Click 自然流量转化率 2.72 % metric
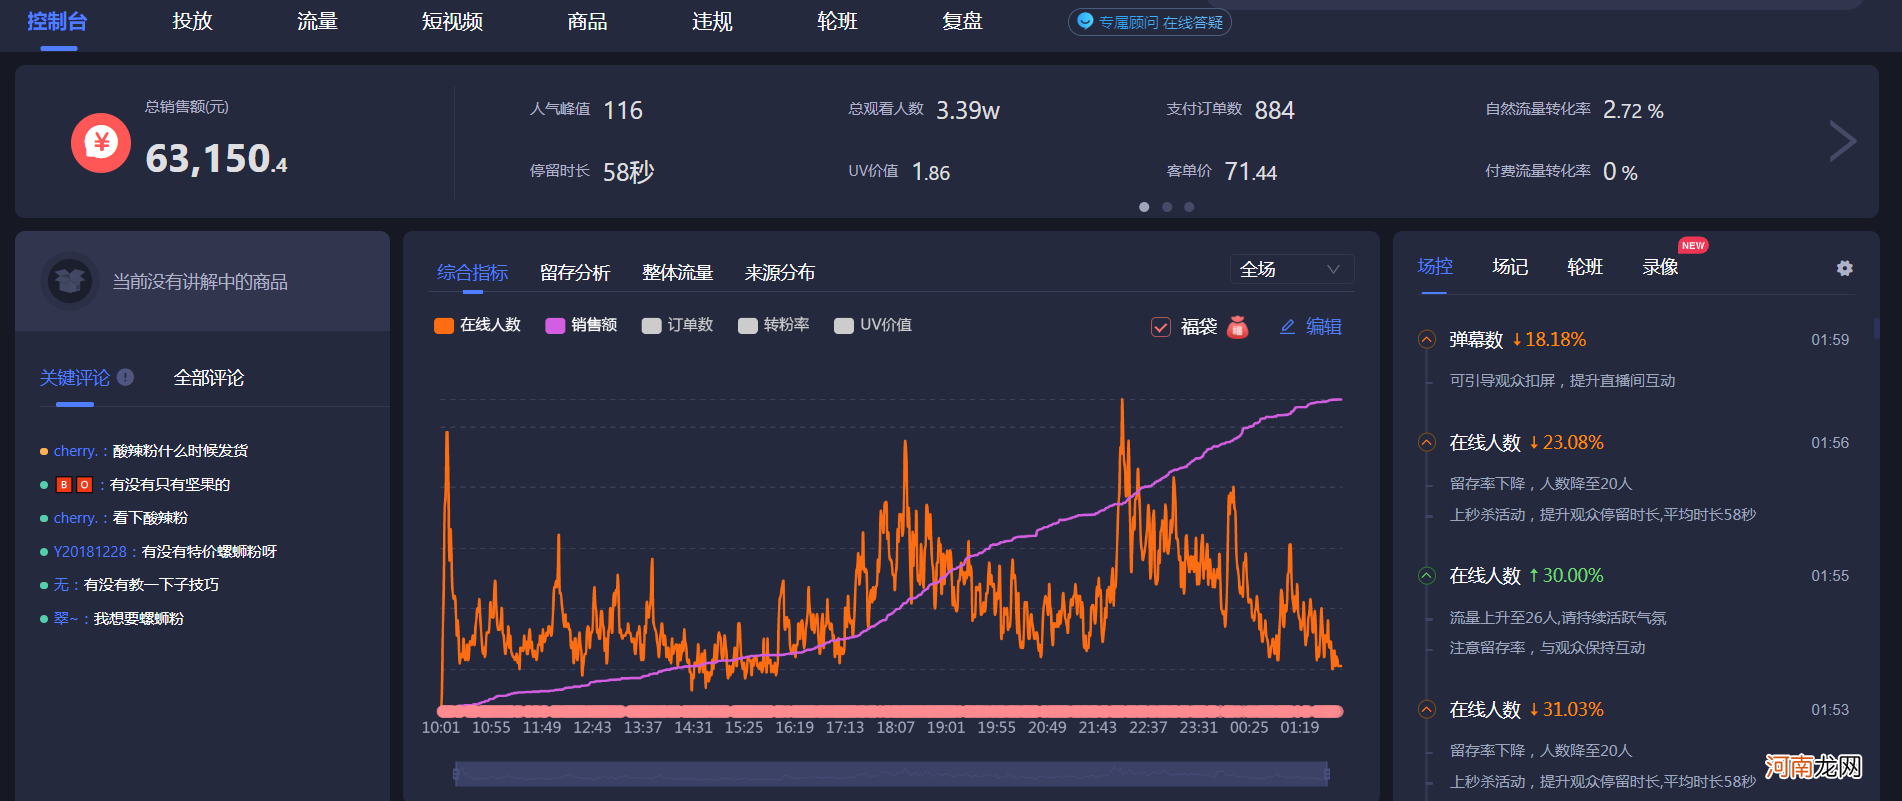Viewport: 1902px width, 801px height. coord(1574,110)
